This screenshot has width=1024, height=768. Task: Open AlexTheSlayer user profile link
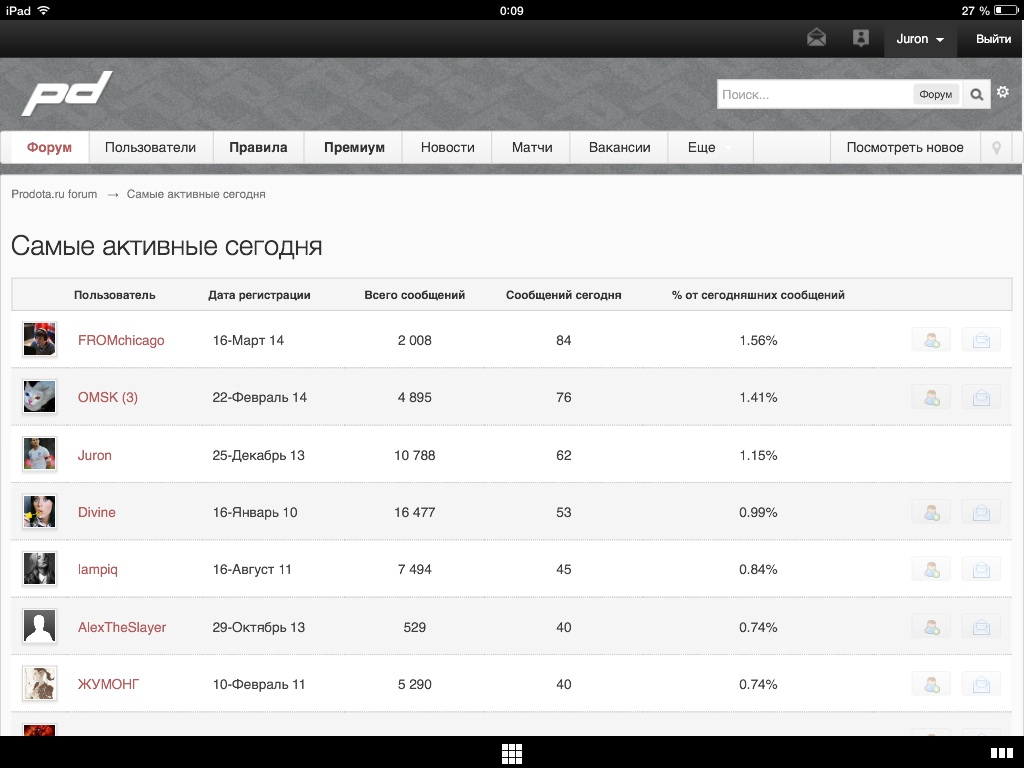(x=122, y=627)
